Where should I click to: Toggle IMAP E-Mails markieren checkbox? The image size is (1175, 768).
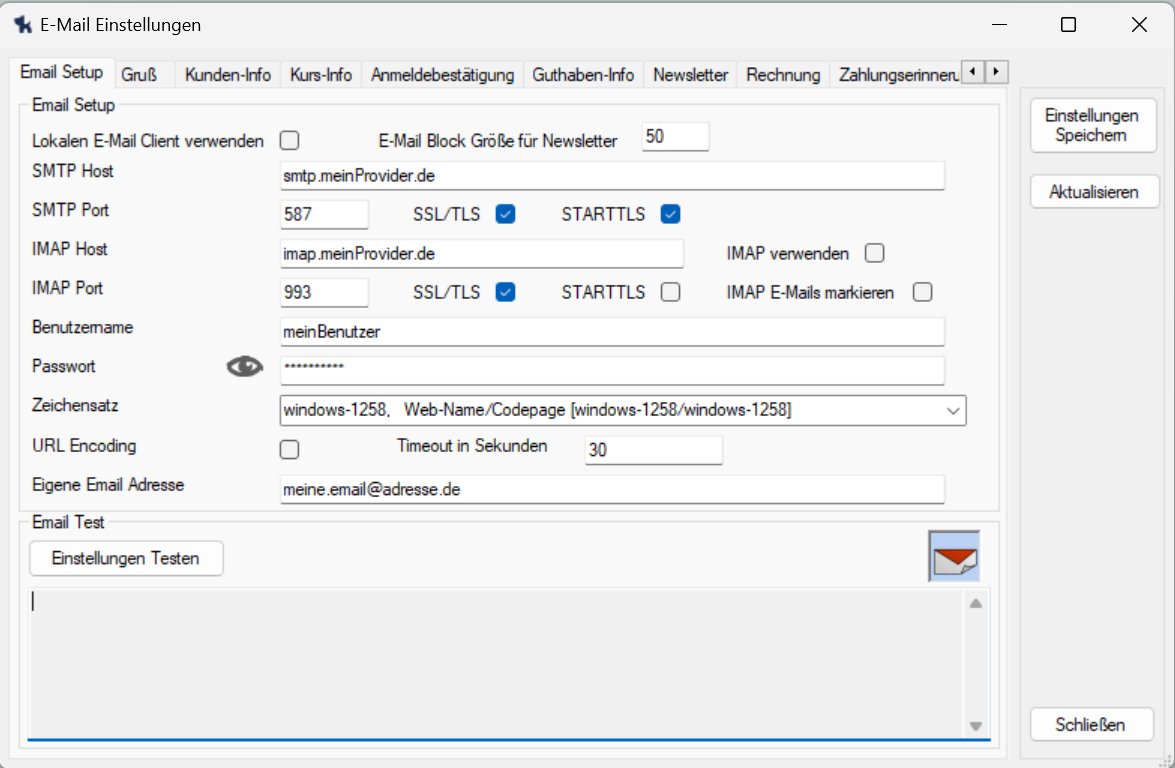[922, 292]
